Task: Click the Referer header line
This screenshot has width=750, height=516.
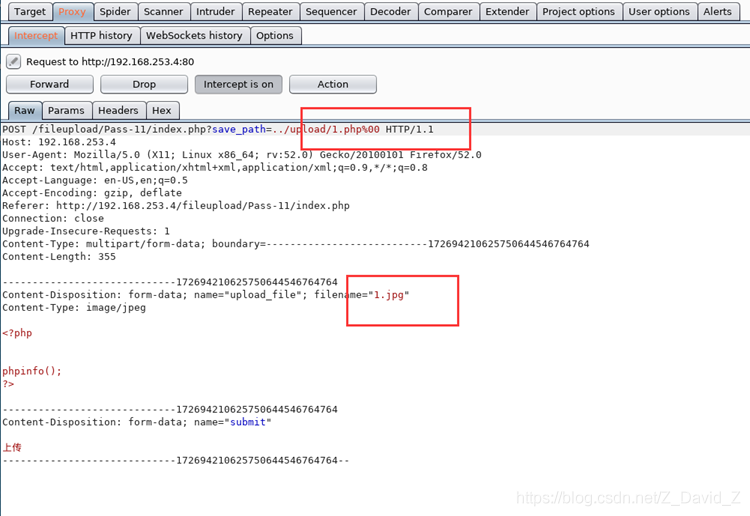Action: click(176, 206)
